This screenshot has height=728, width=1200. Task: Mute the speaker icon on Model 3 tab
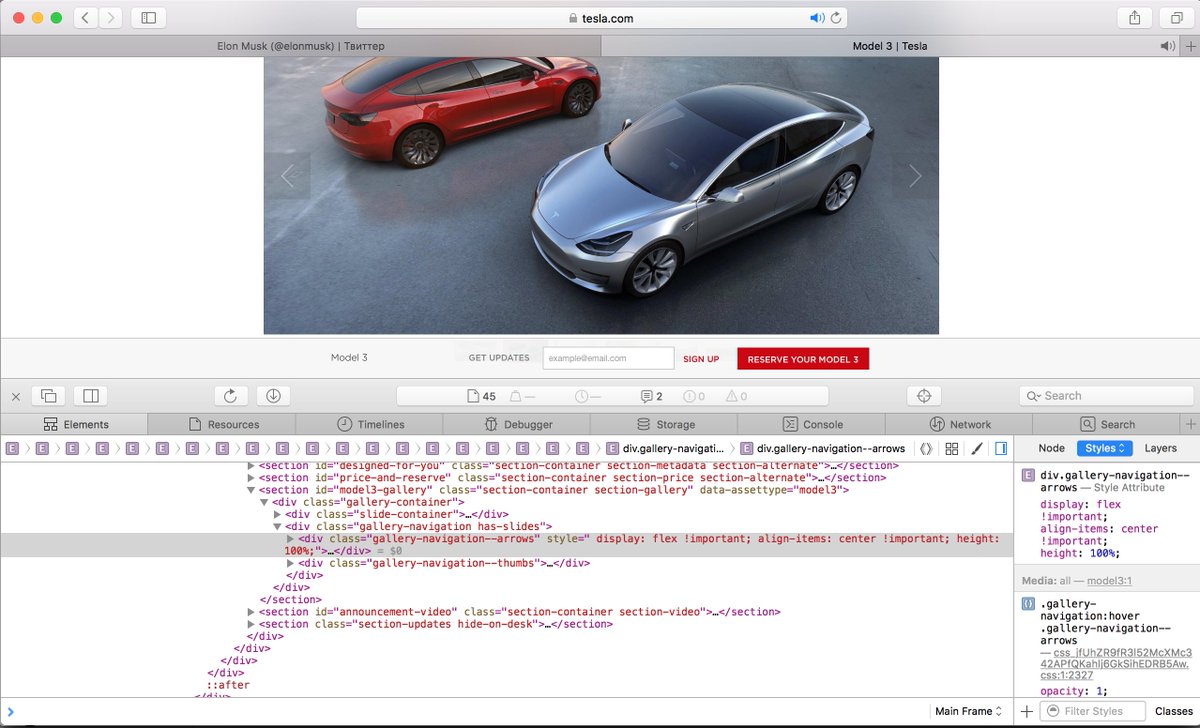point(1166,46)
